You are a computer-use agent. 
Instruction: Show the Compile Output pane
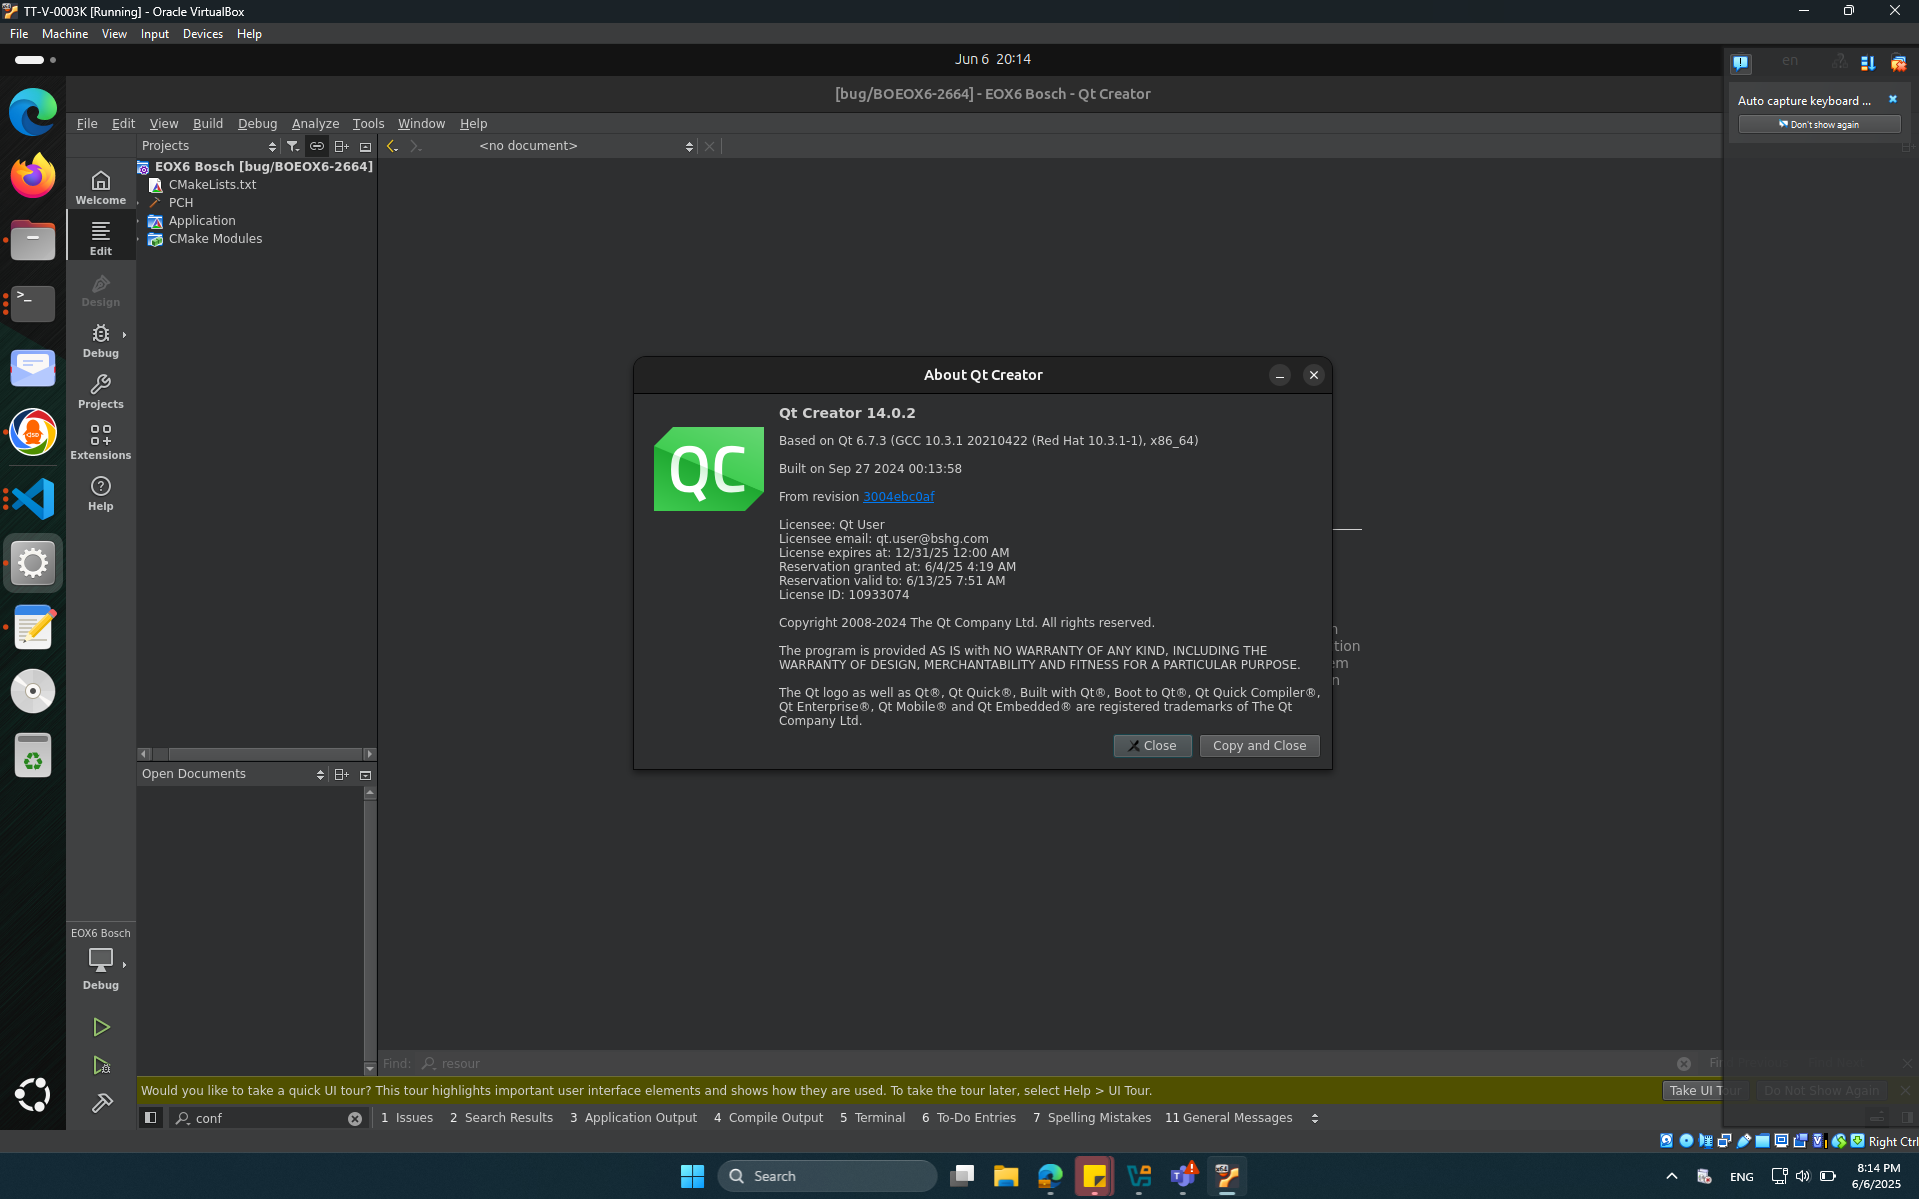click(768, 1118)
